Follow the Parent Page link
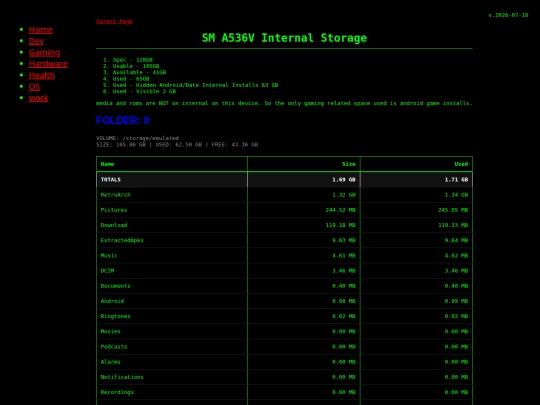 (114, 21)
